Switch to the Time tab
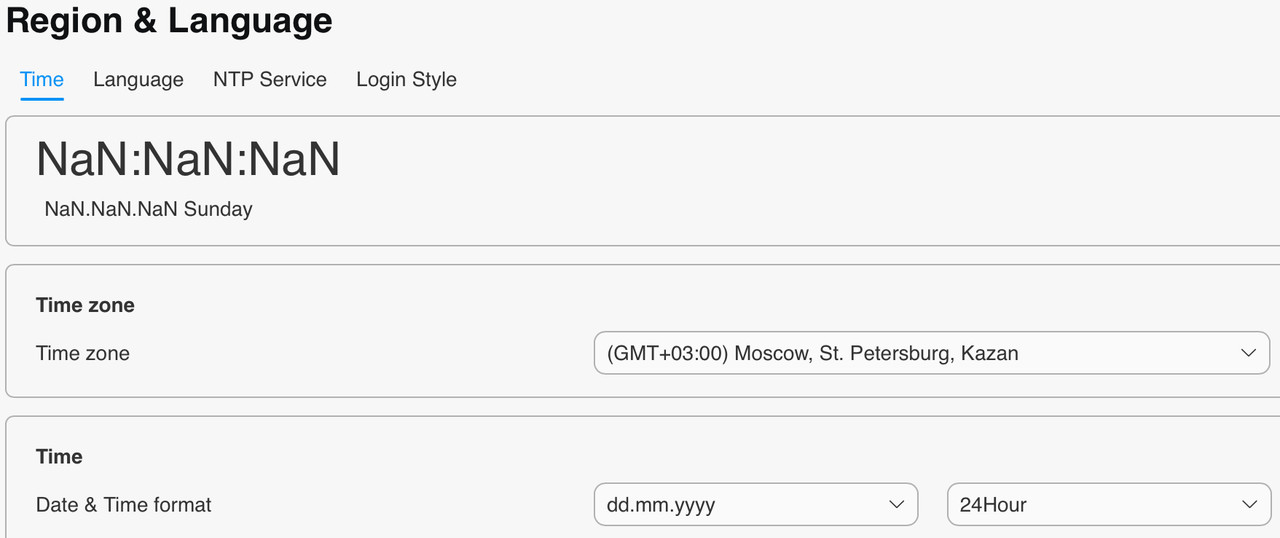 [x=42, y=80]
